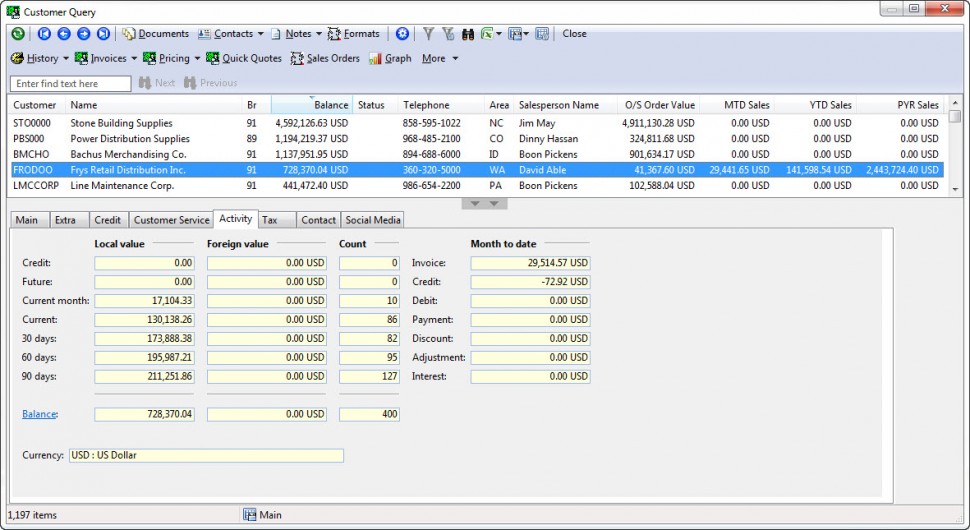Expand the layout view dropdown arrow
This screenshot has width=970, height=530.
point(526,34)
